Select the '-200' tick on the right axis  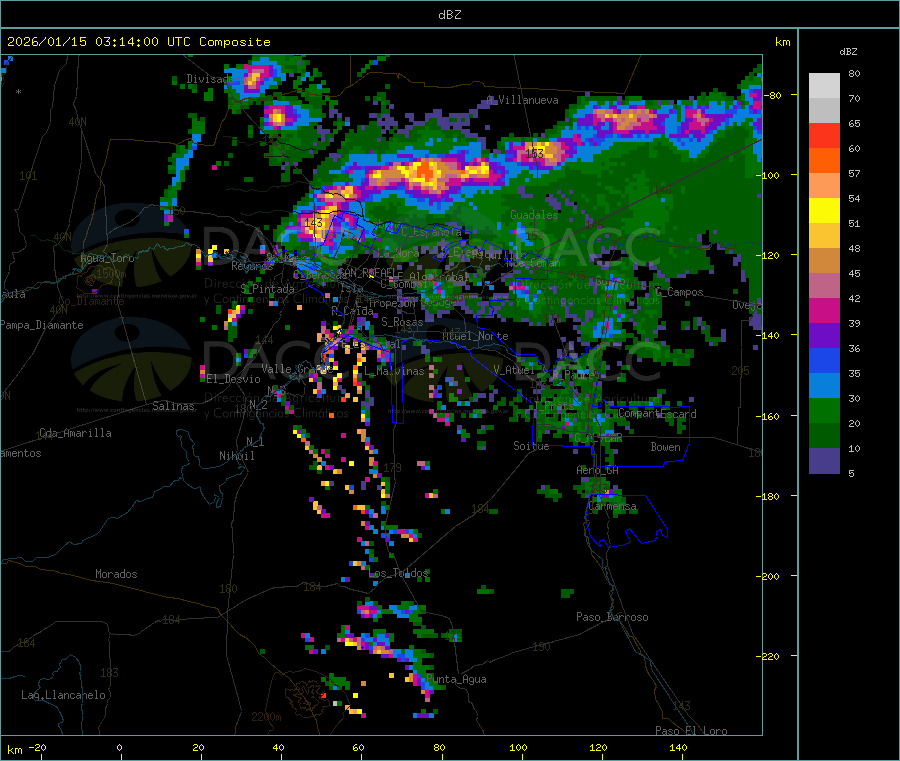768,576
